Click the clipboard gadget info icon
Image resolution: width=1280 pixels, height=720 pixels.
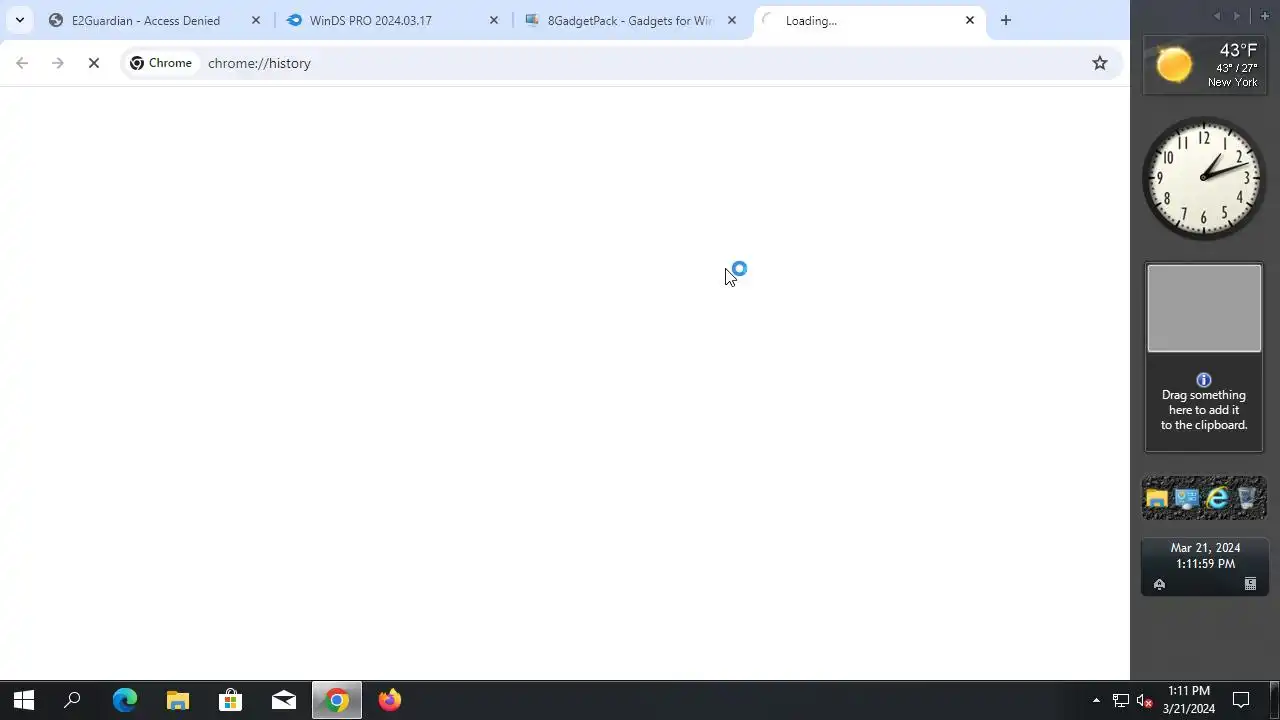click(1204, 380)
